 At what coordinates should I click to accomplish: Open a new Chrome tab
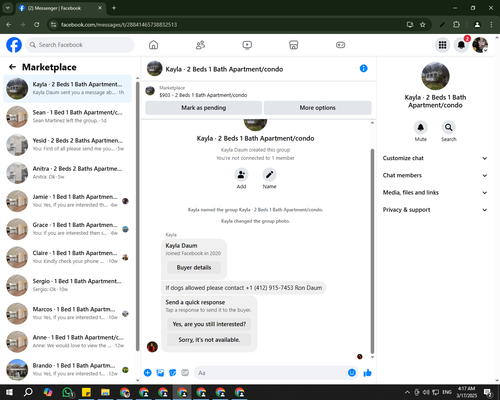[x=114, y=8]
